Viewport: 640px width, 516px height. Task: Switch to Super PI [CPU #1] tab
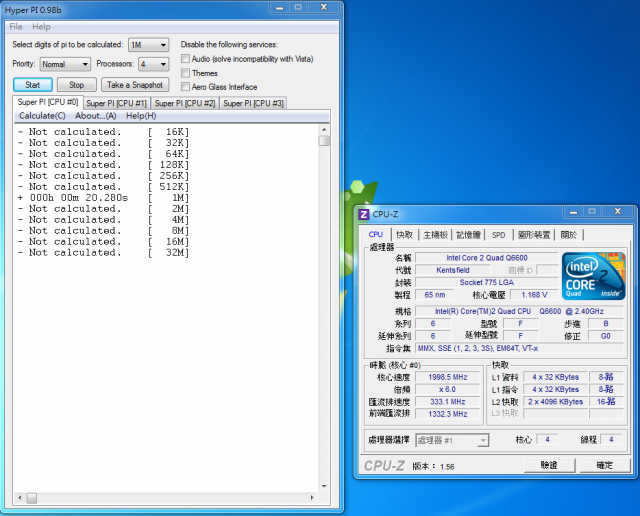[117, 103]
